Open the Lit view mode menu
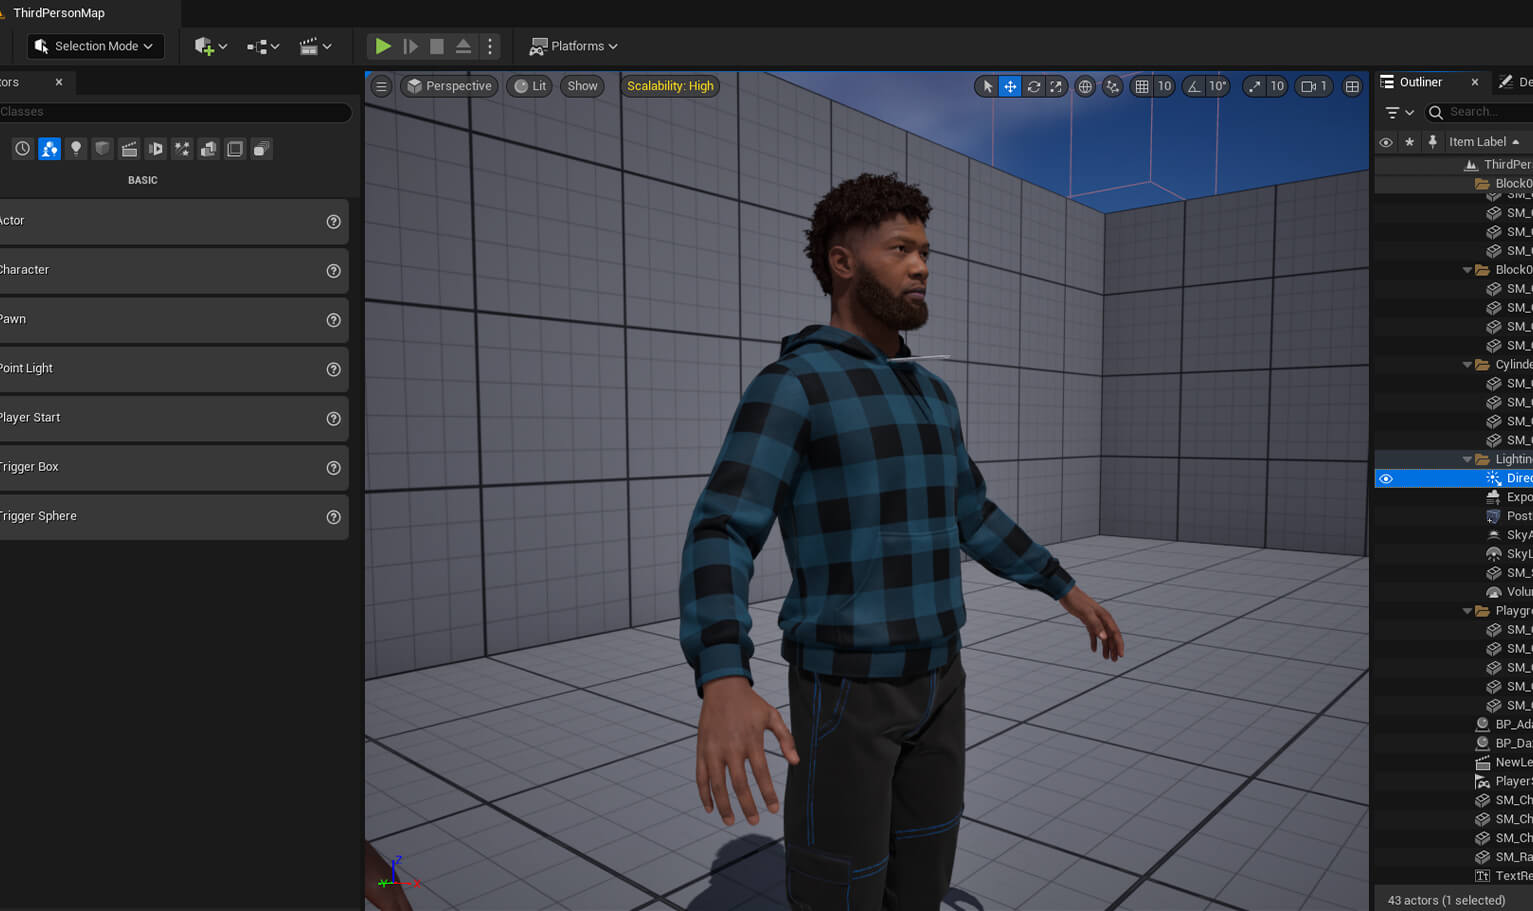Viewport: 1533px width, 911px height. point(530,86)
